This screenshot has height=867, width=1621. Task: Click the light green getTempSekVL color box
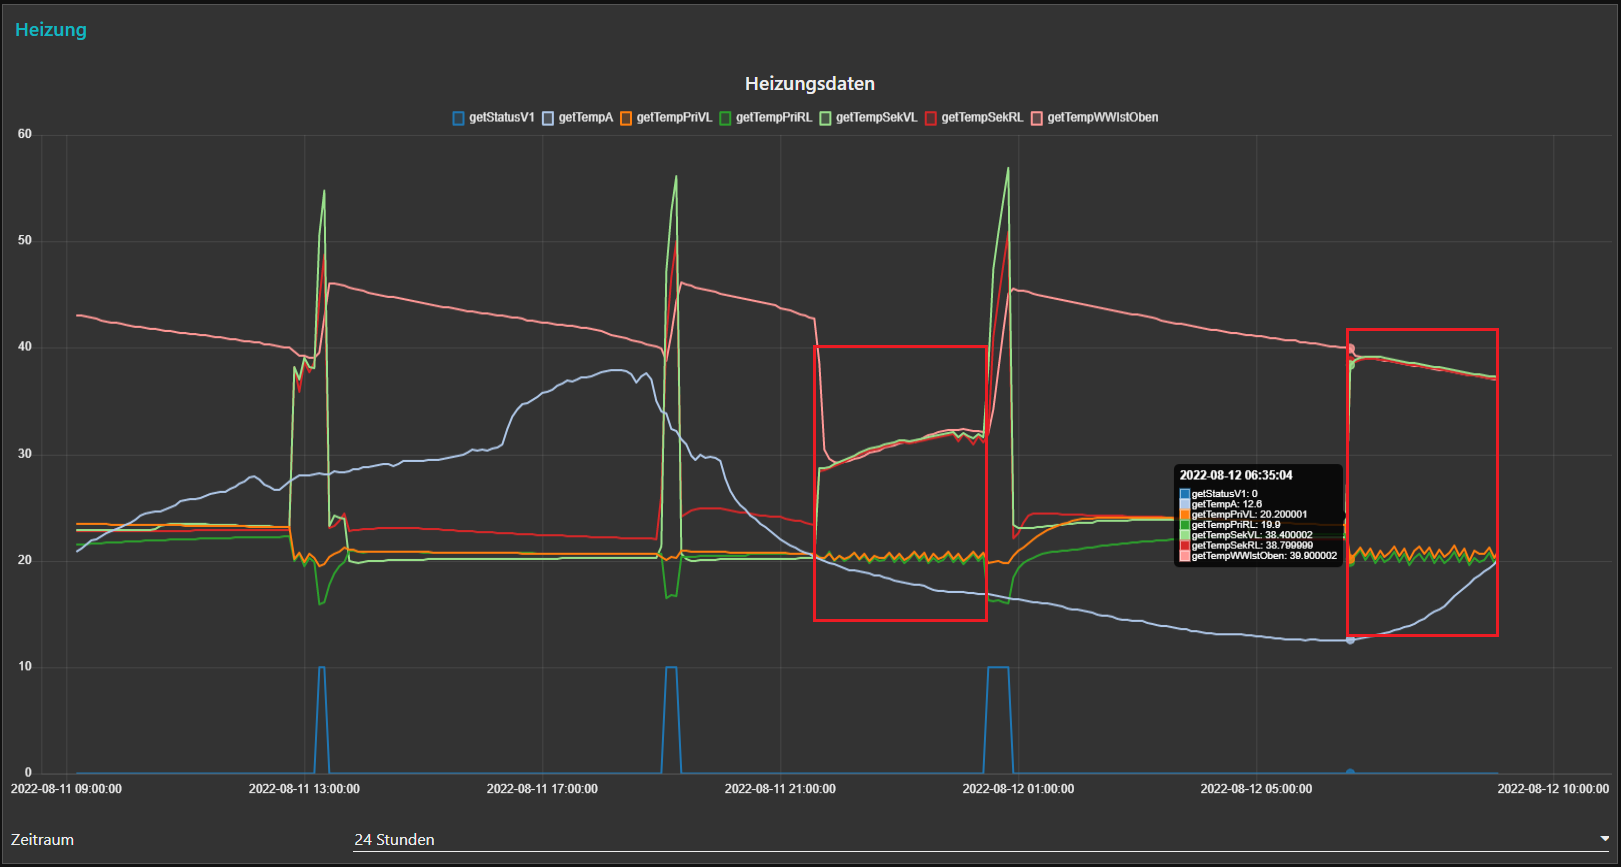[x=826, y=118]
